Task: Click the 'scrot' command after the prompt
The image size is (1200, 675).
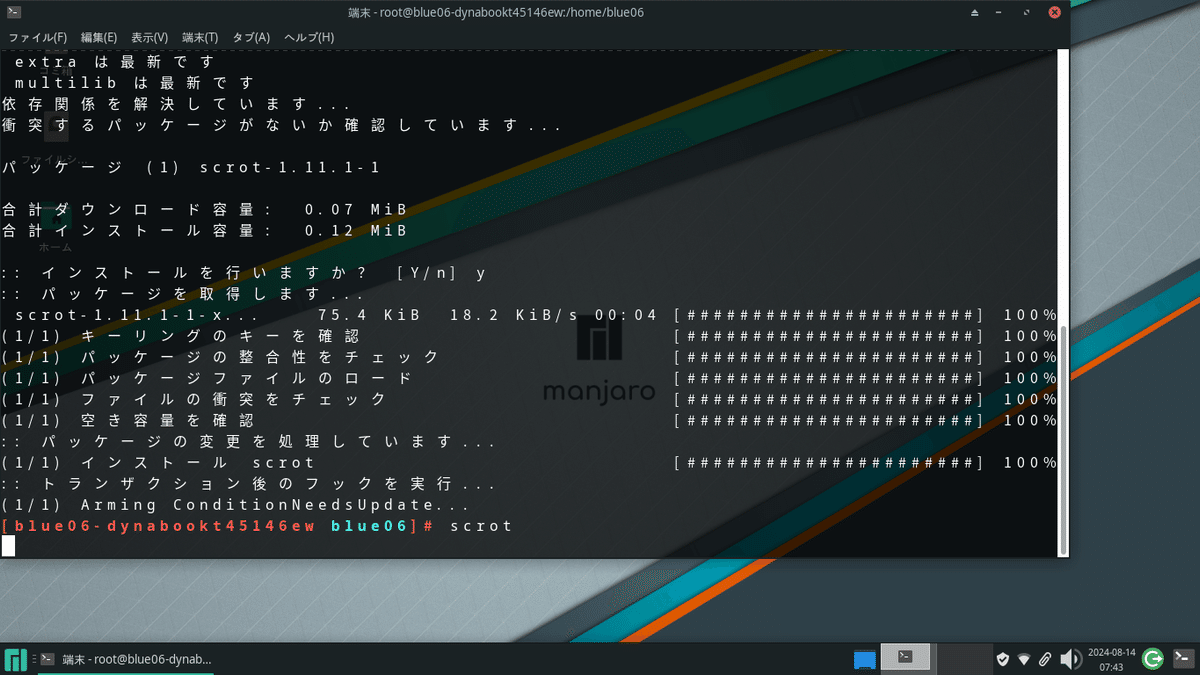Action: (x=481, y=525)
